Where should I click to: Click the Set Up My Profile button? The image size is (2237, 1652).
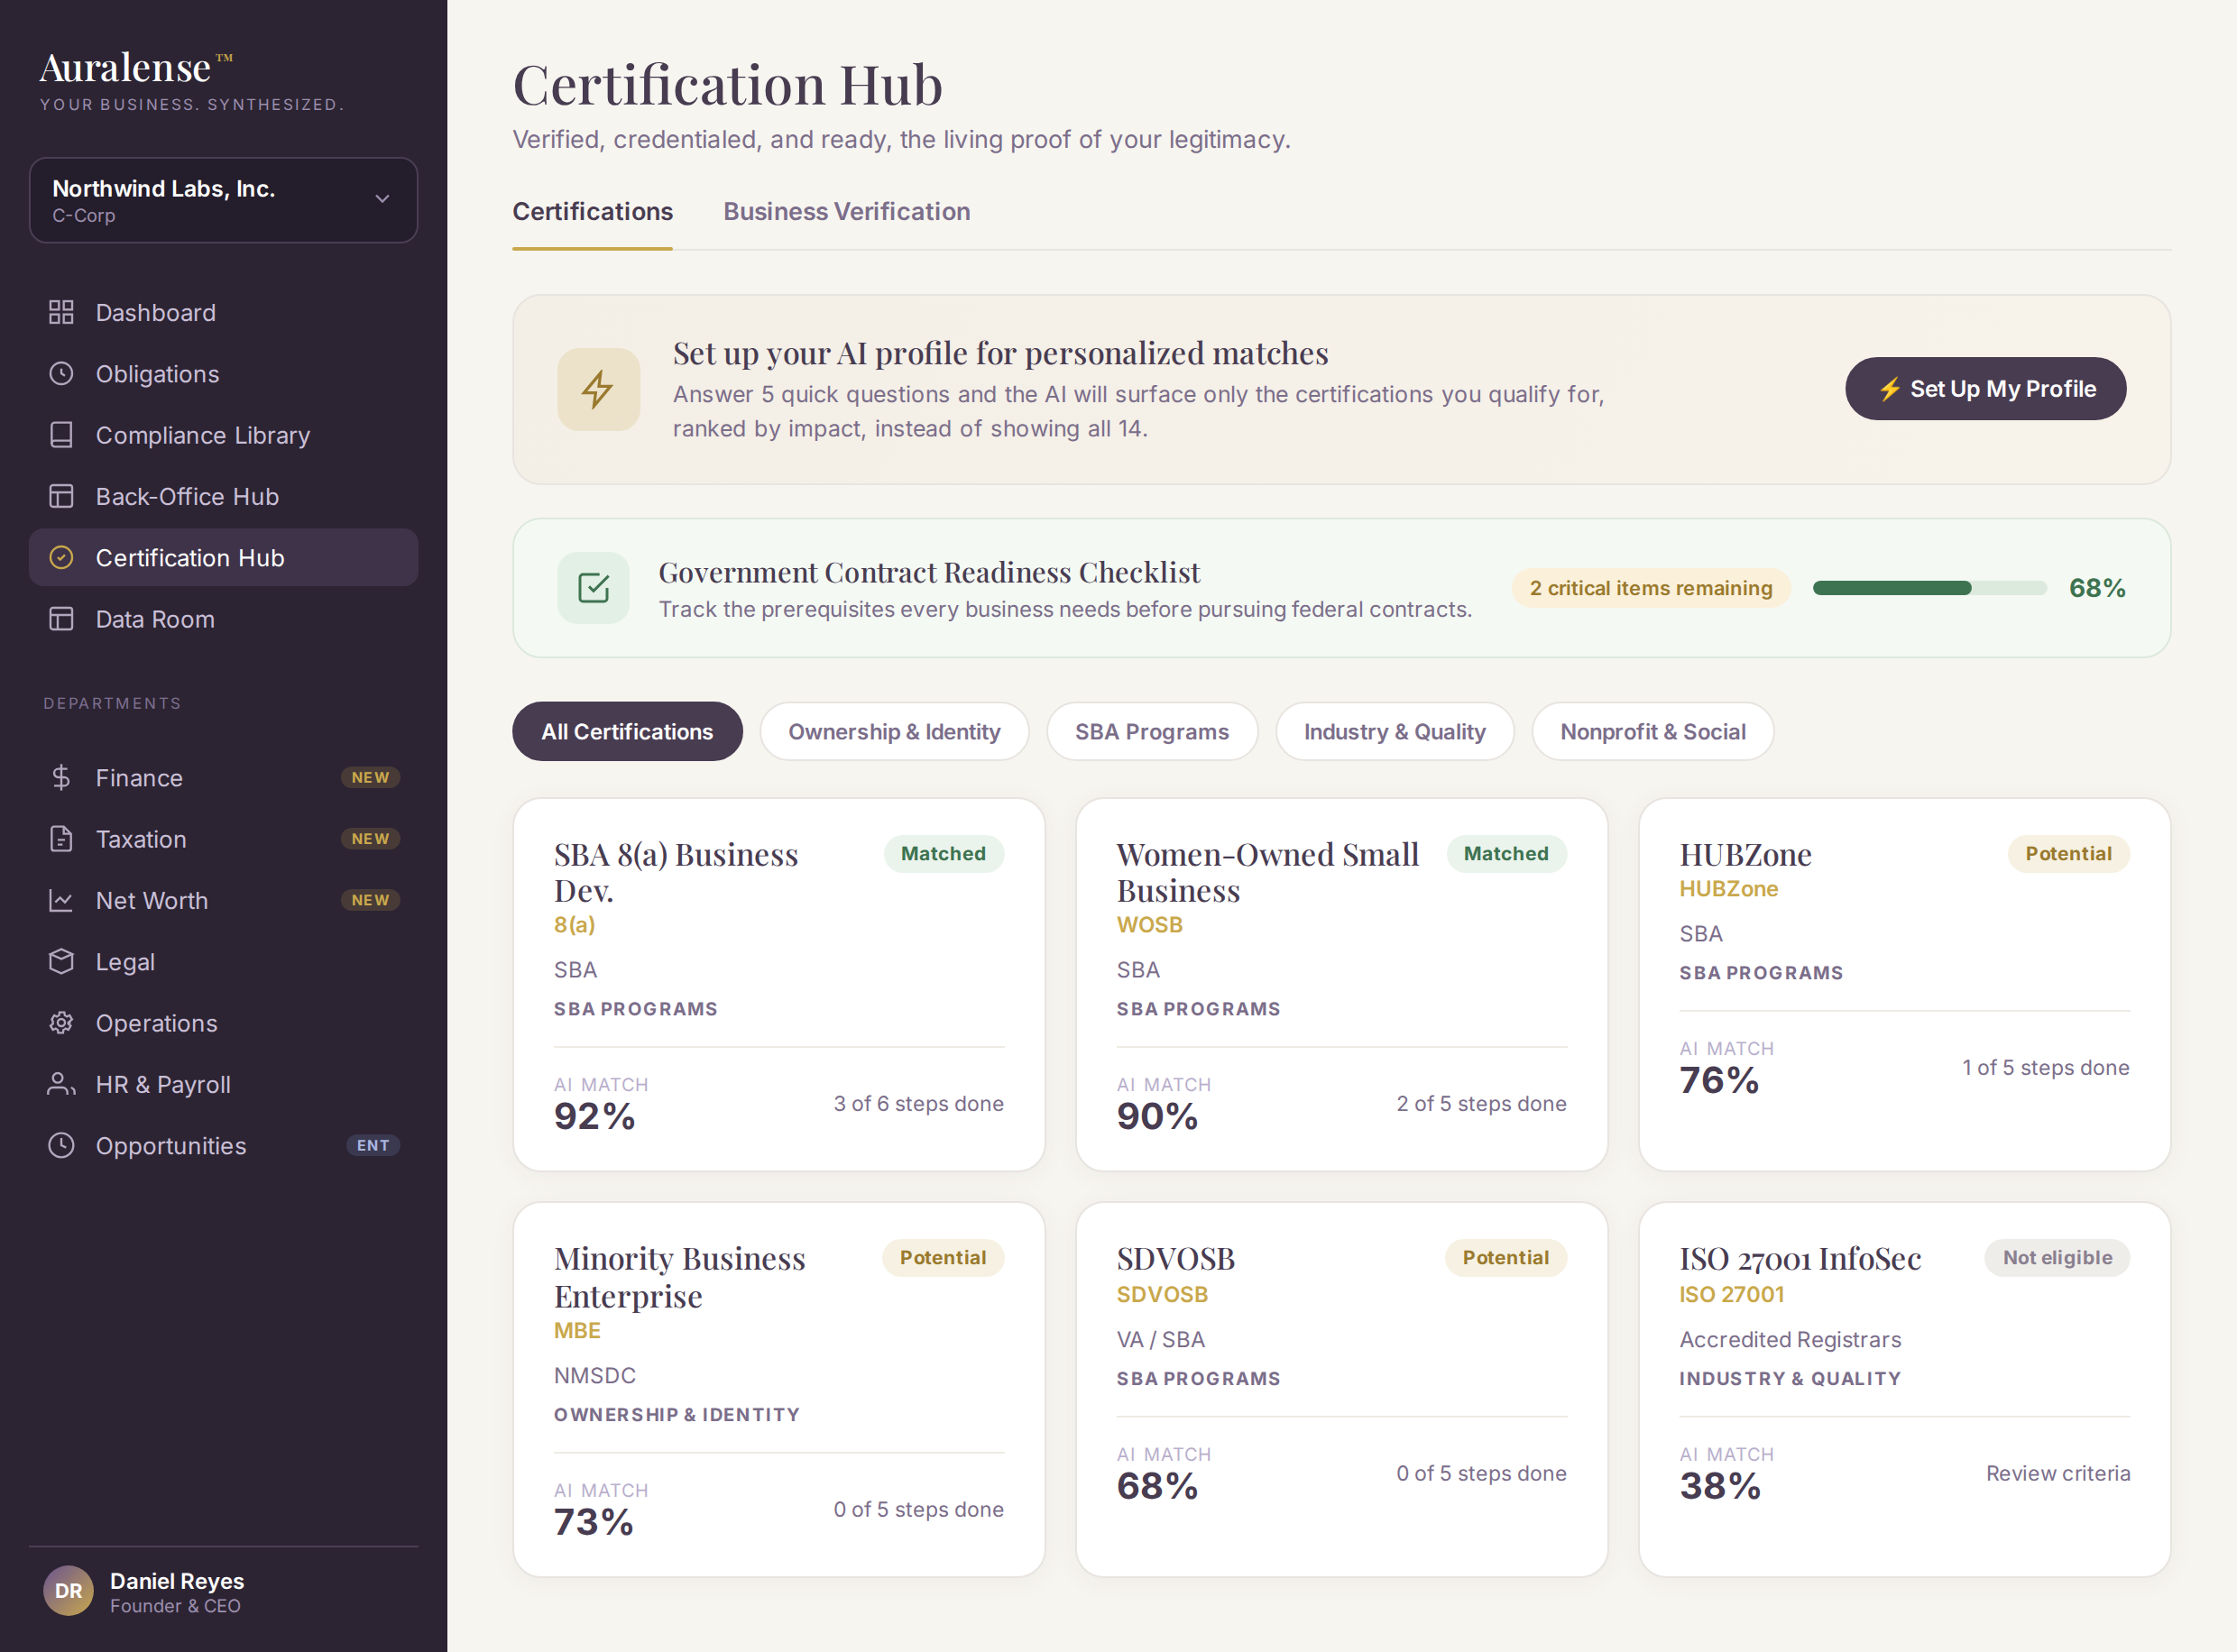coord(1985,389)
